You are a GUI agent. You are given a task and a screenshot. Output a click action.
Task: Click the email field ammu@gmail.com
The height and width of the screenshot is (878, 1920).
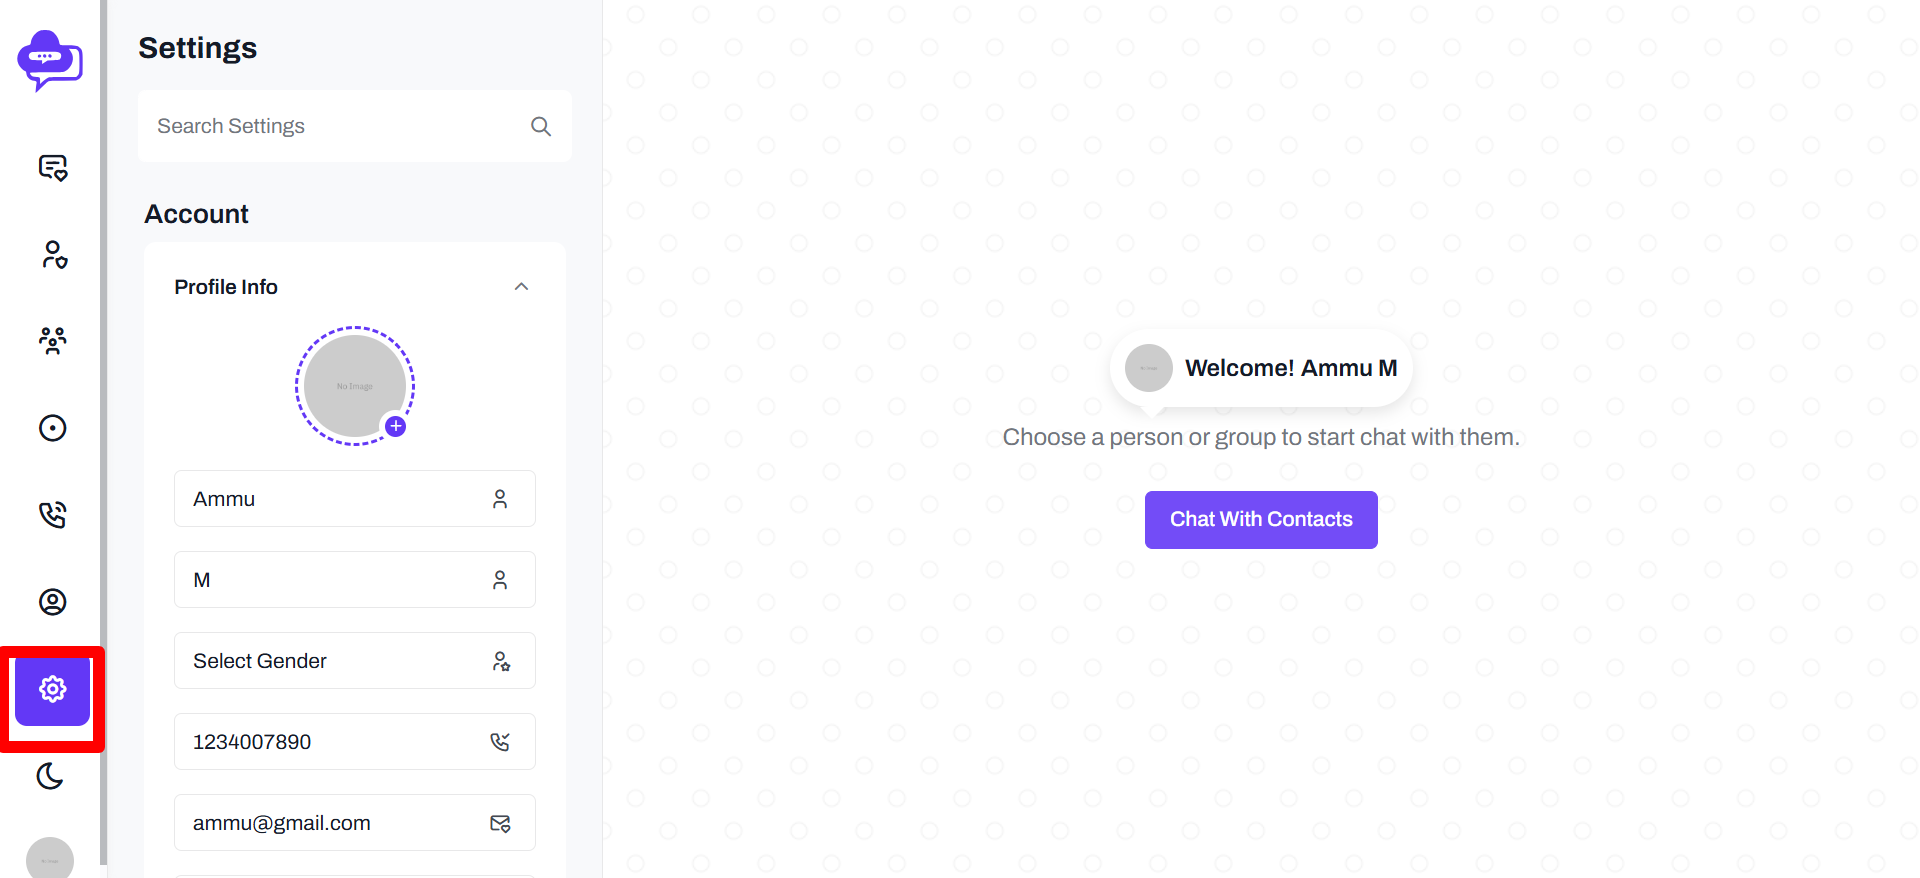pos(355,823)
